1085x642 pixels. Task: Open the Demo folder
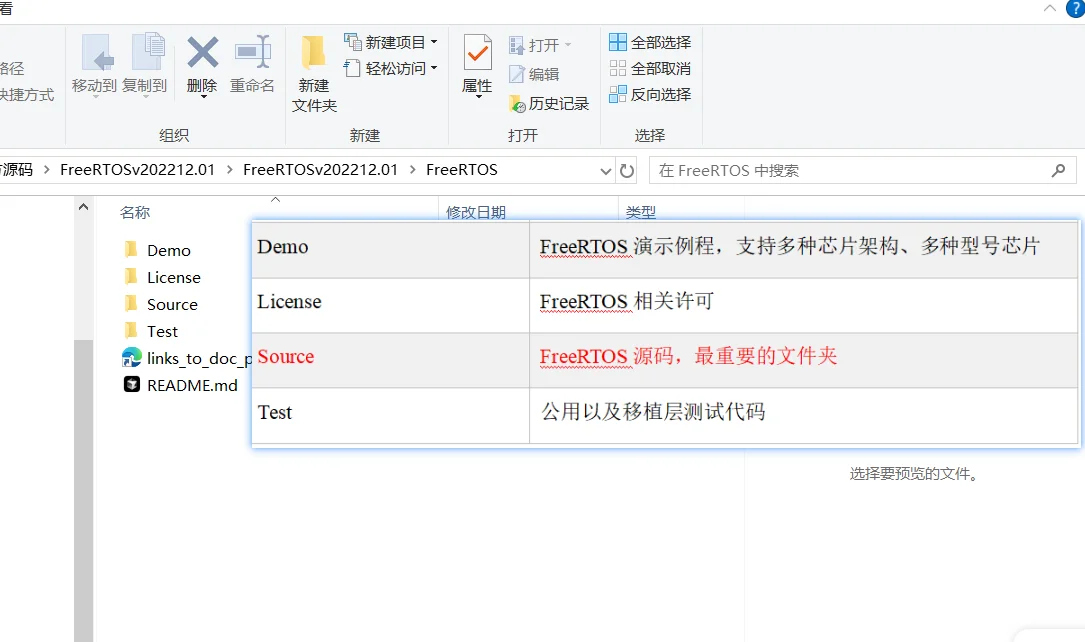(169, 249)
